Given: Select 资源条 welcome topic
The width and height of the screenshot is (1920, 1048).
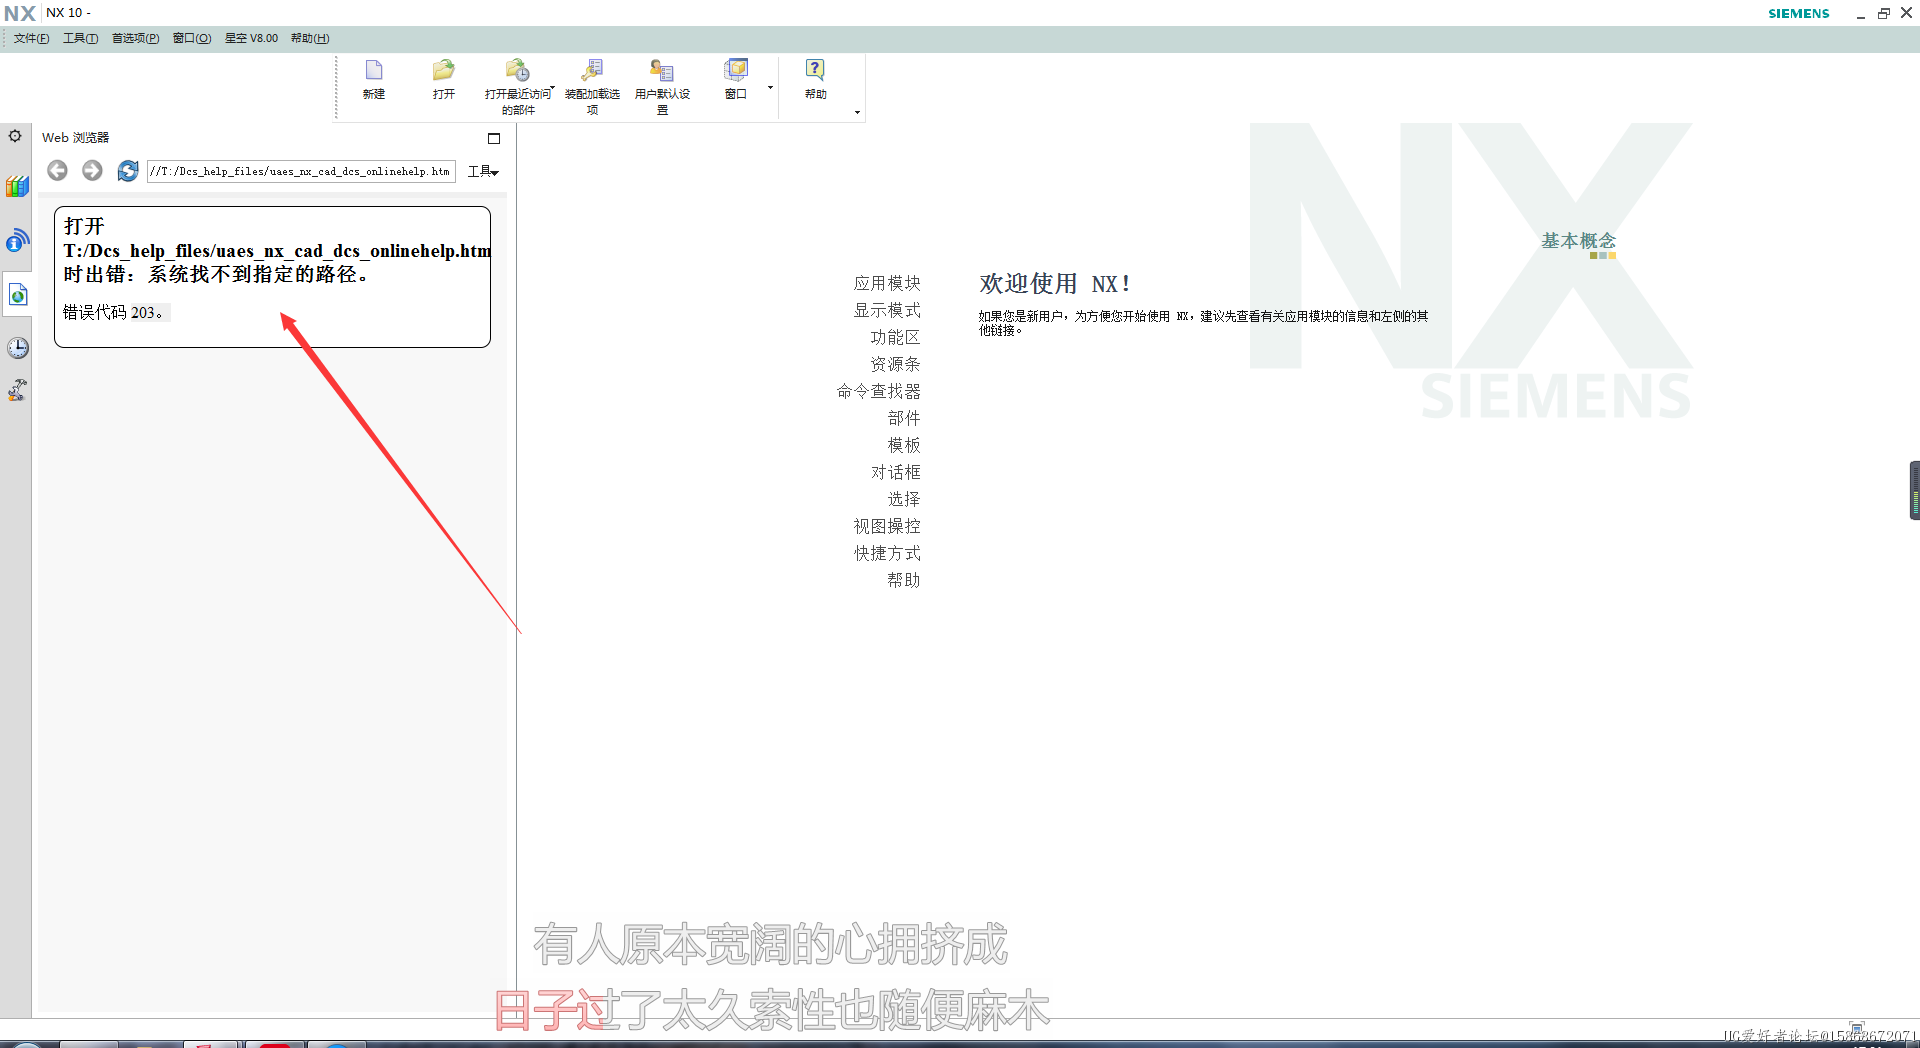Looking at the screenshot, I should click(895, 364).
